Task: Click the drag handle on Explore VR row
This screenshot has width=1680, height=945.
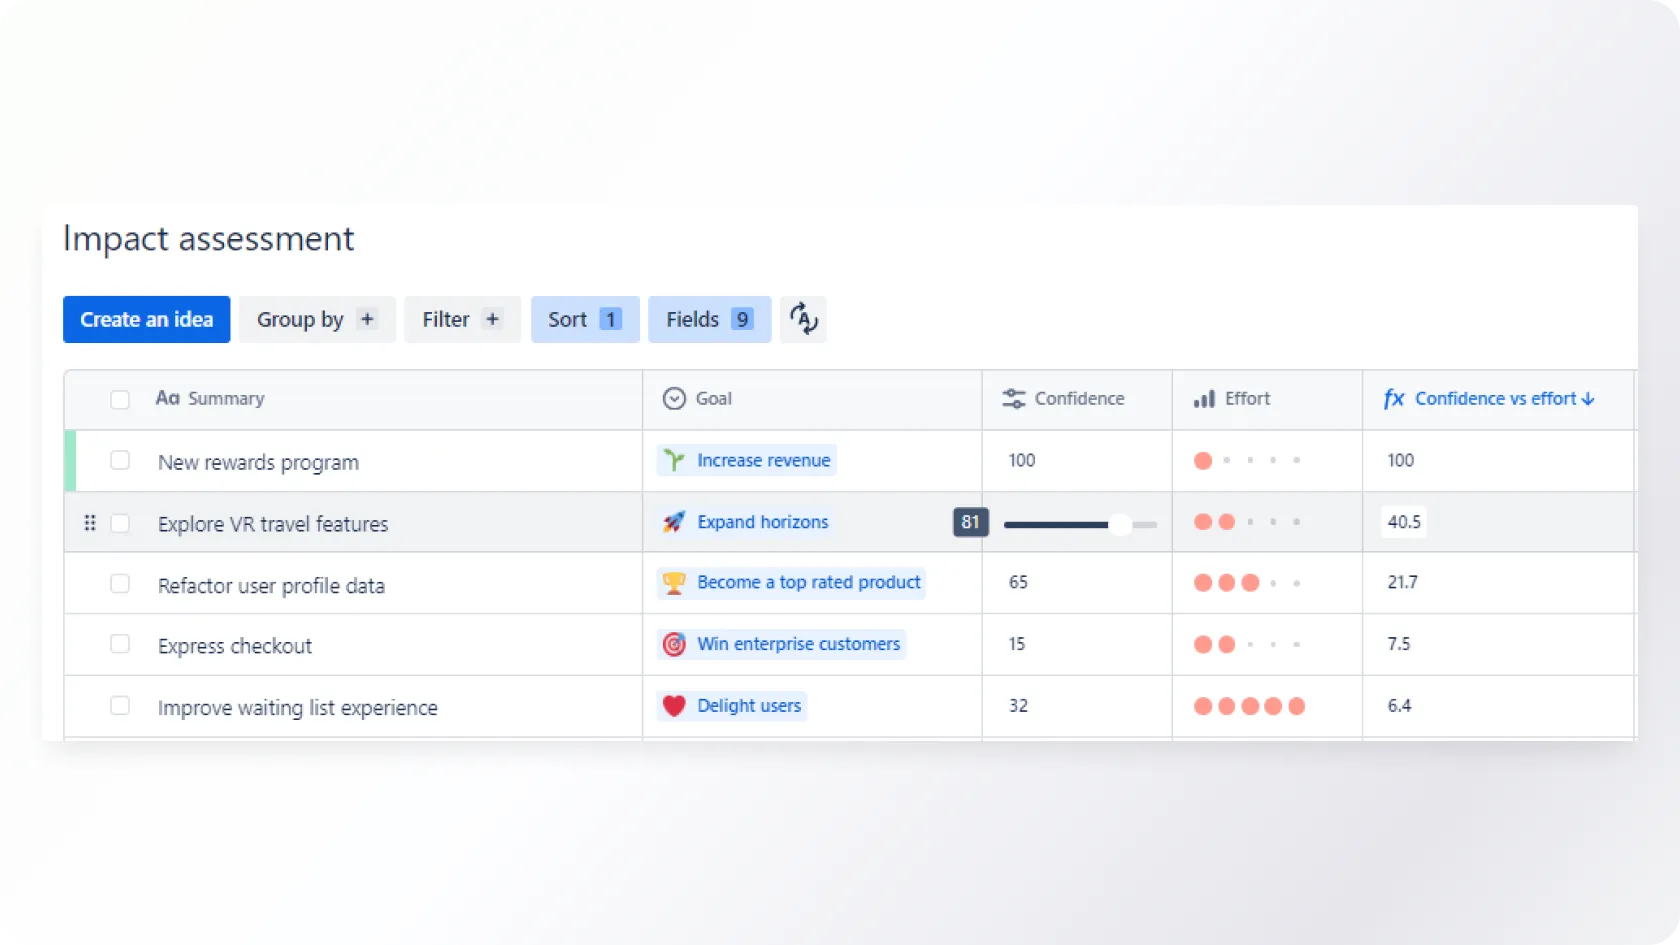Action: tap(90, 523)
